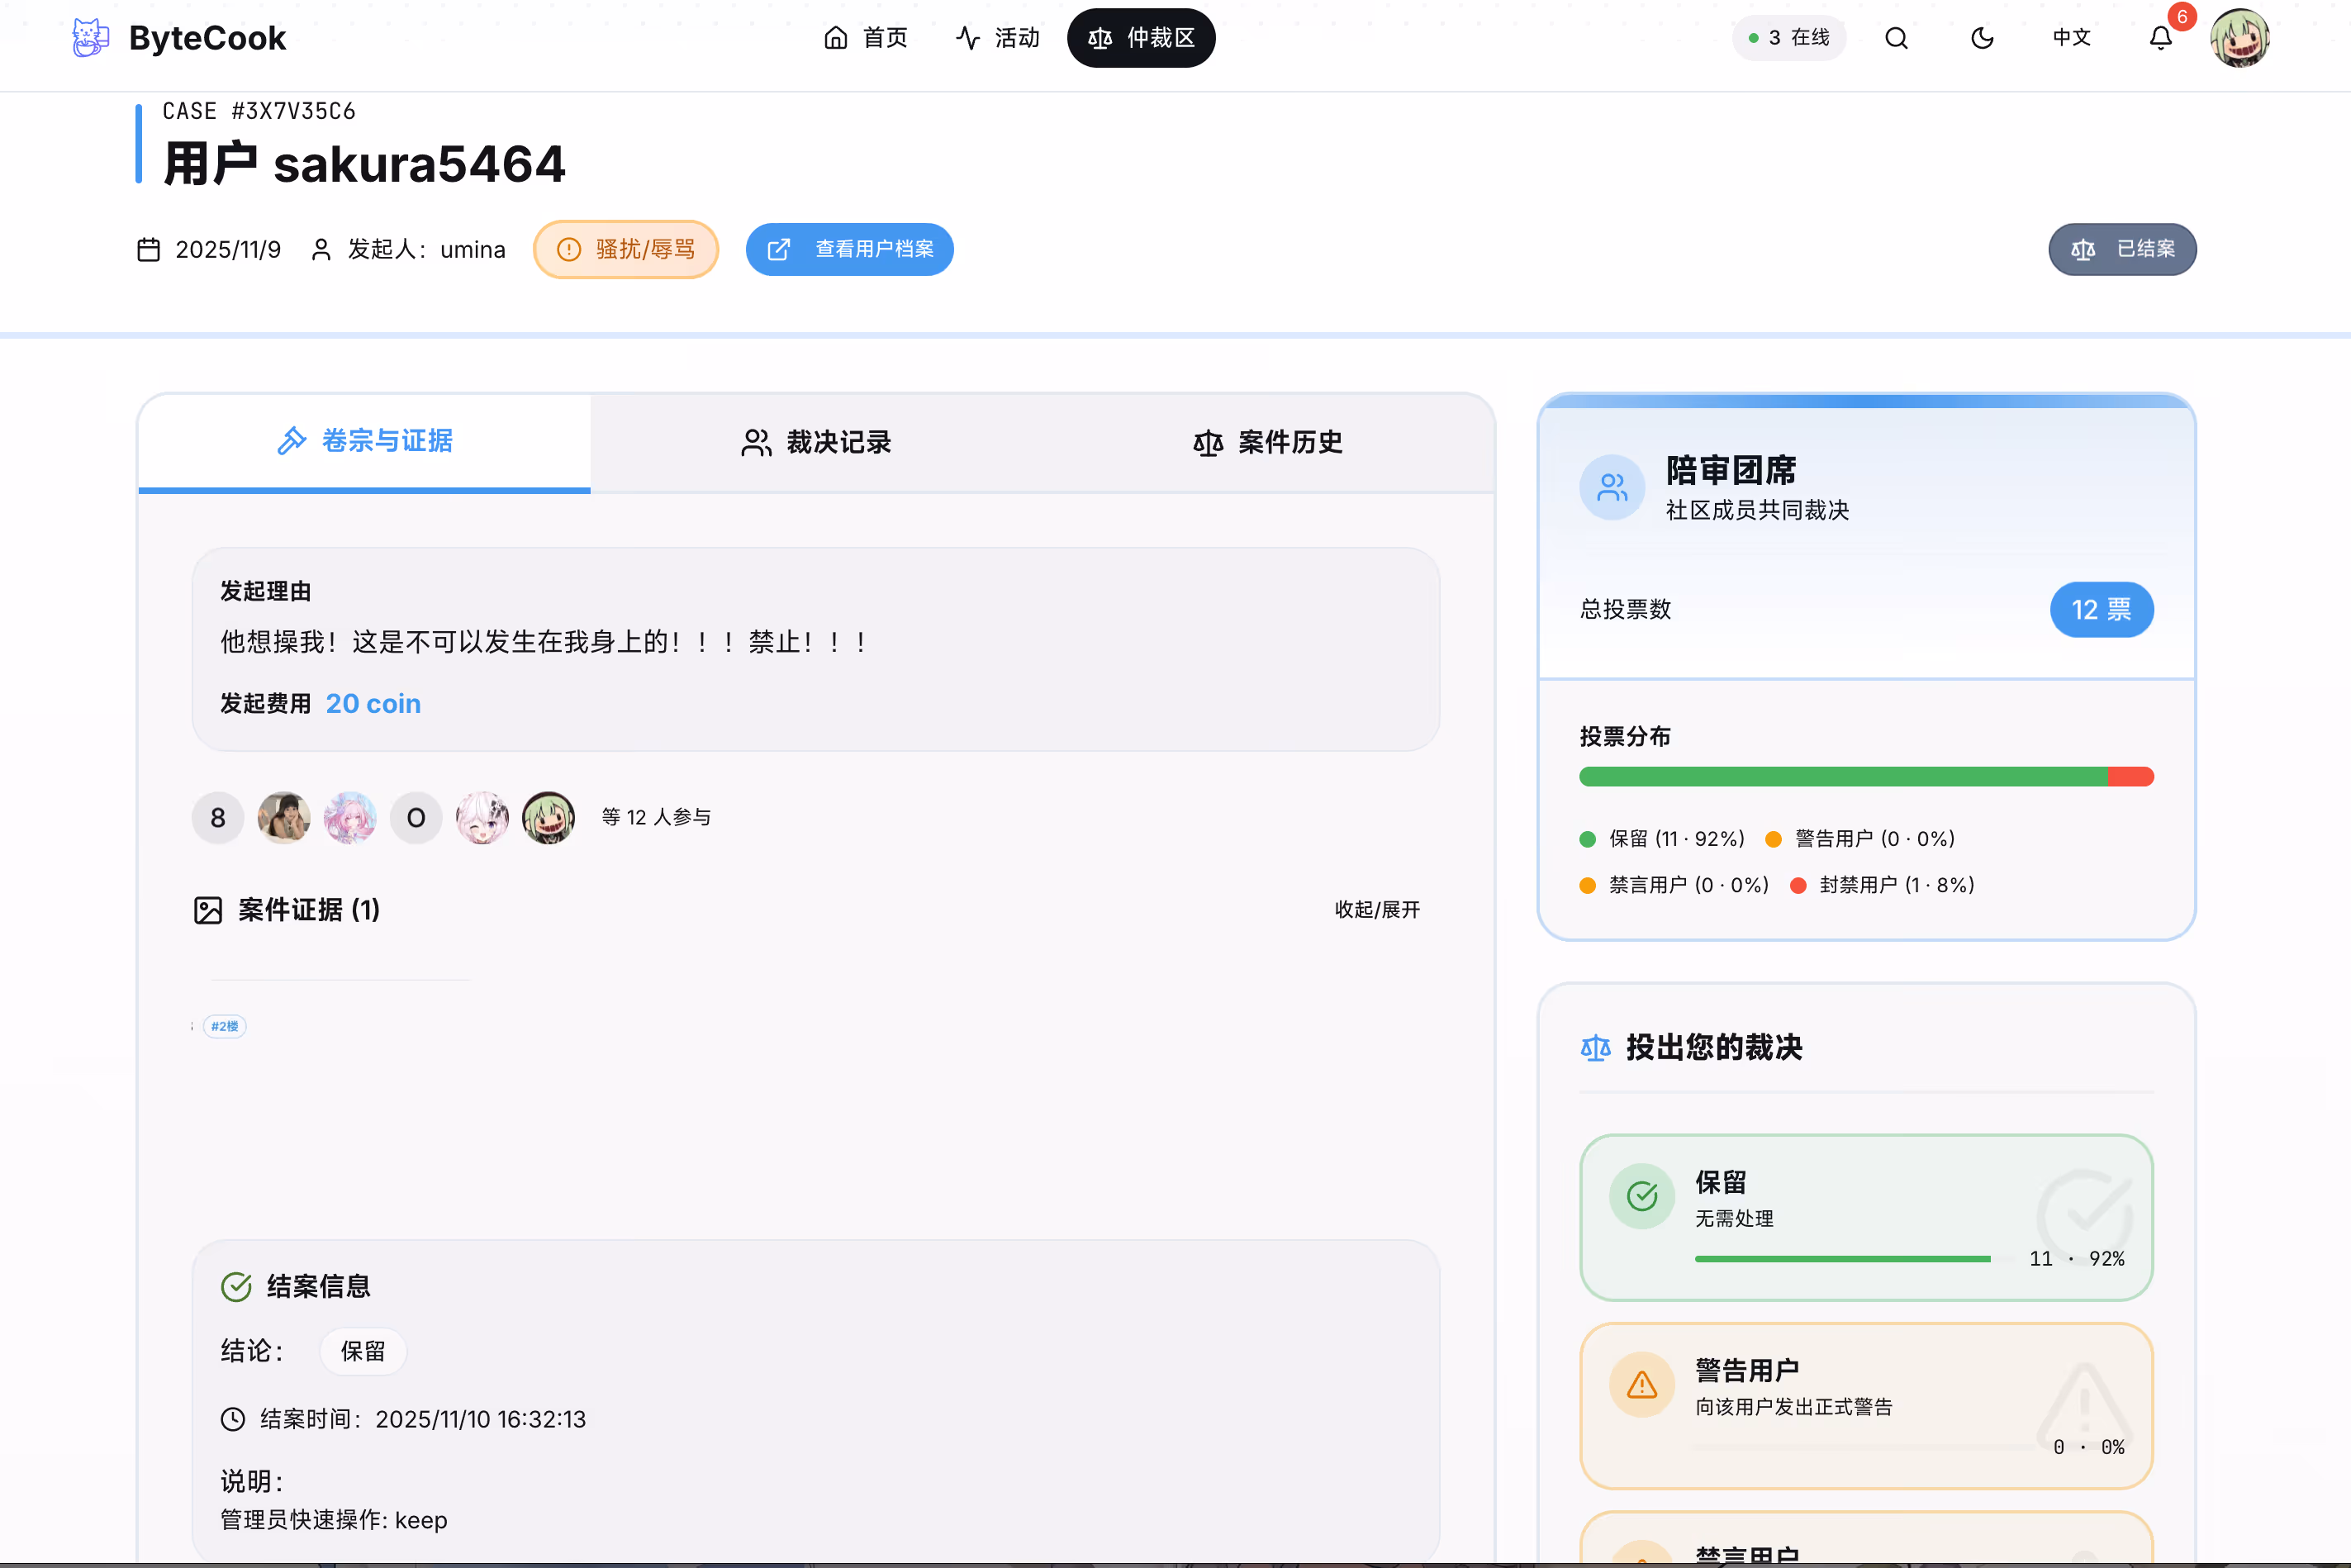2351x1568 pixels.
Task: Click the jury people icon beside 陪审团席
Action: (x=1612, y=488)
